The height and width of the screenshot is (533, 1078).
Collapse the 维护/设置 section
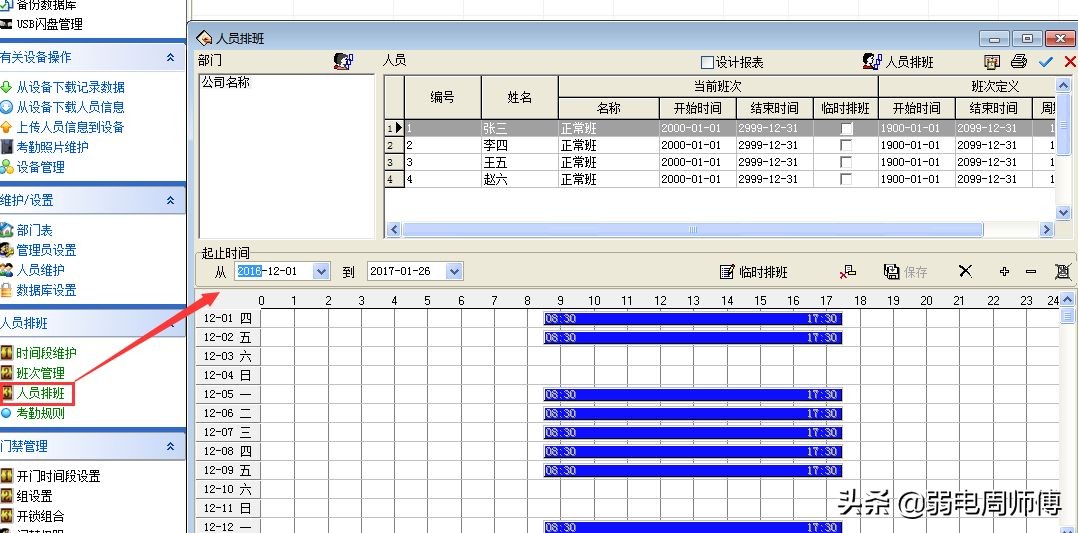[x=170, y=200]
